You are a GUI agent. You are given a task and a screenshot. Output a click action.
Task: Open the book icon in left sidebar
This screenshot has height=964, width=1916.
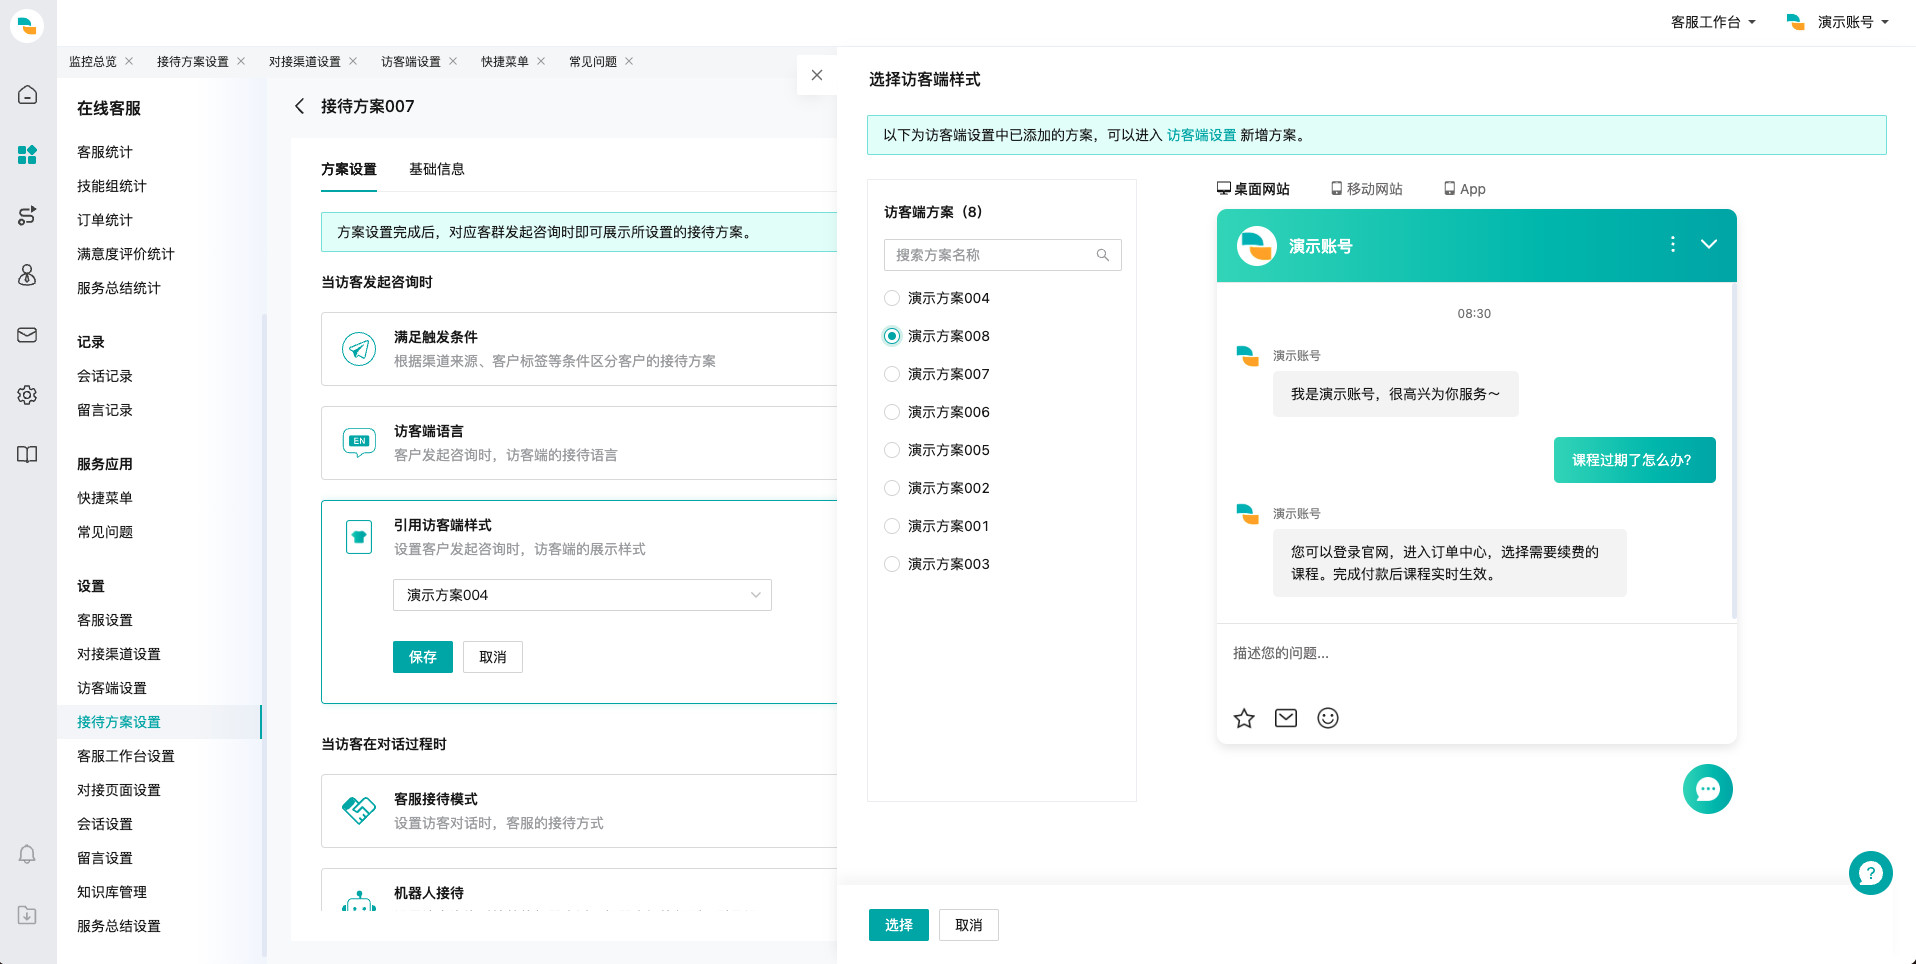pyautogui.click(x=27, y=455)
